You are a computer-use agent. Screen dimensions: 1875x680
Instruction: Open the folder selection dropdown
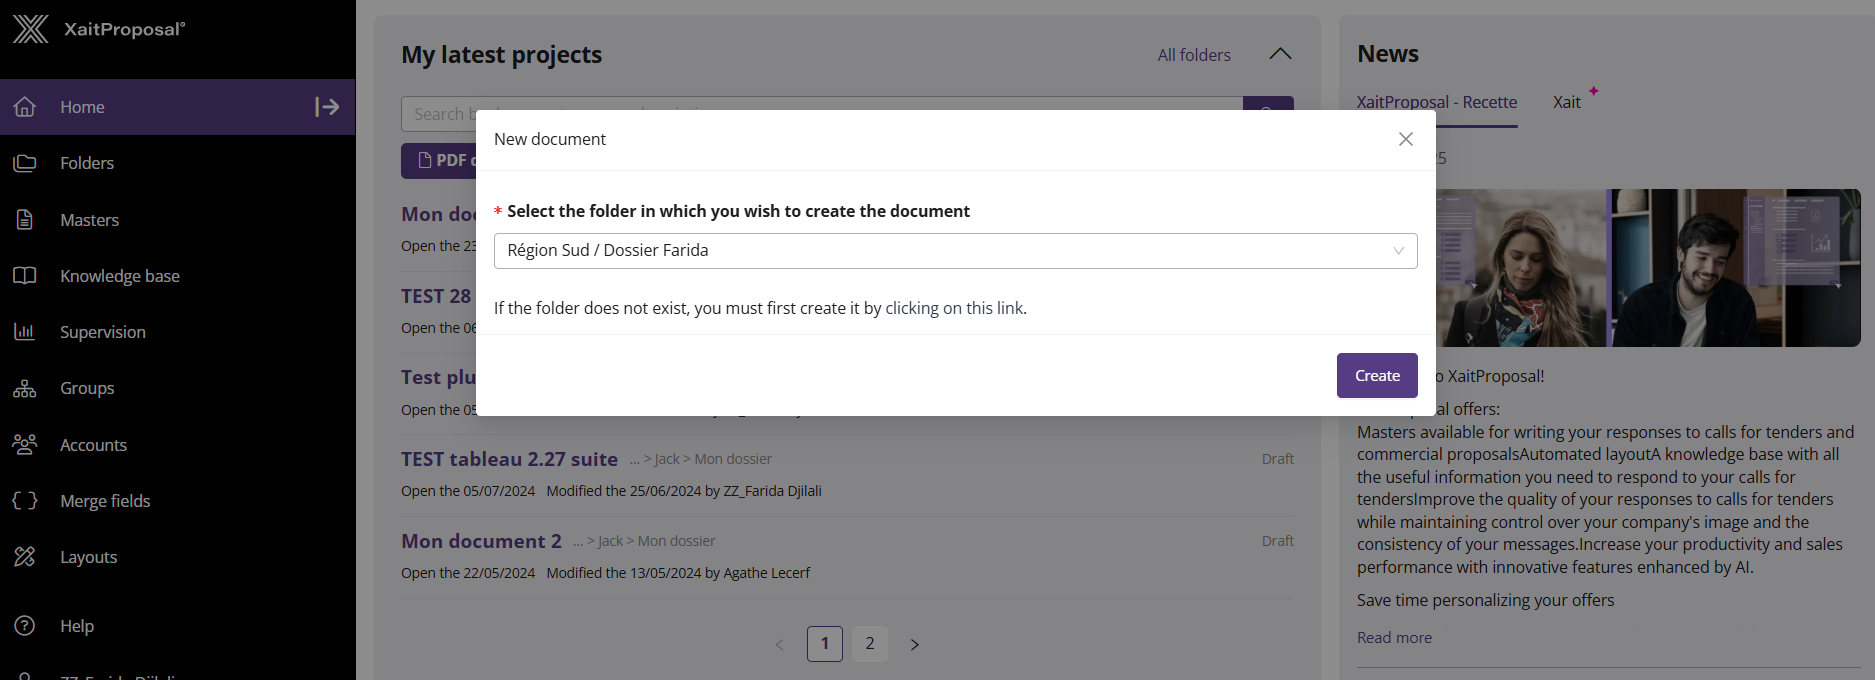[x=955, y=251]
